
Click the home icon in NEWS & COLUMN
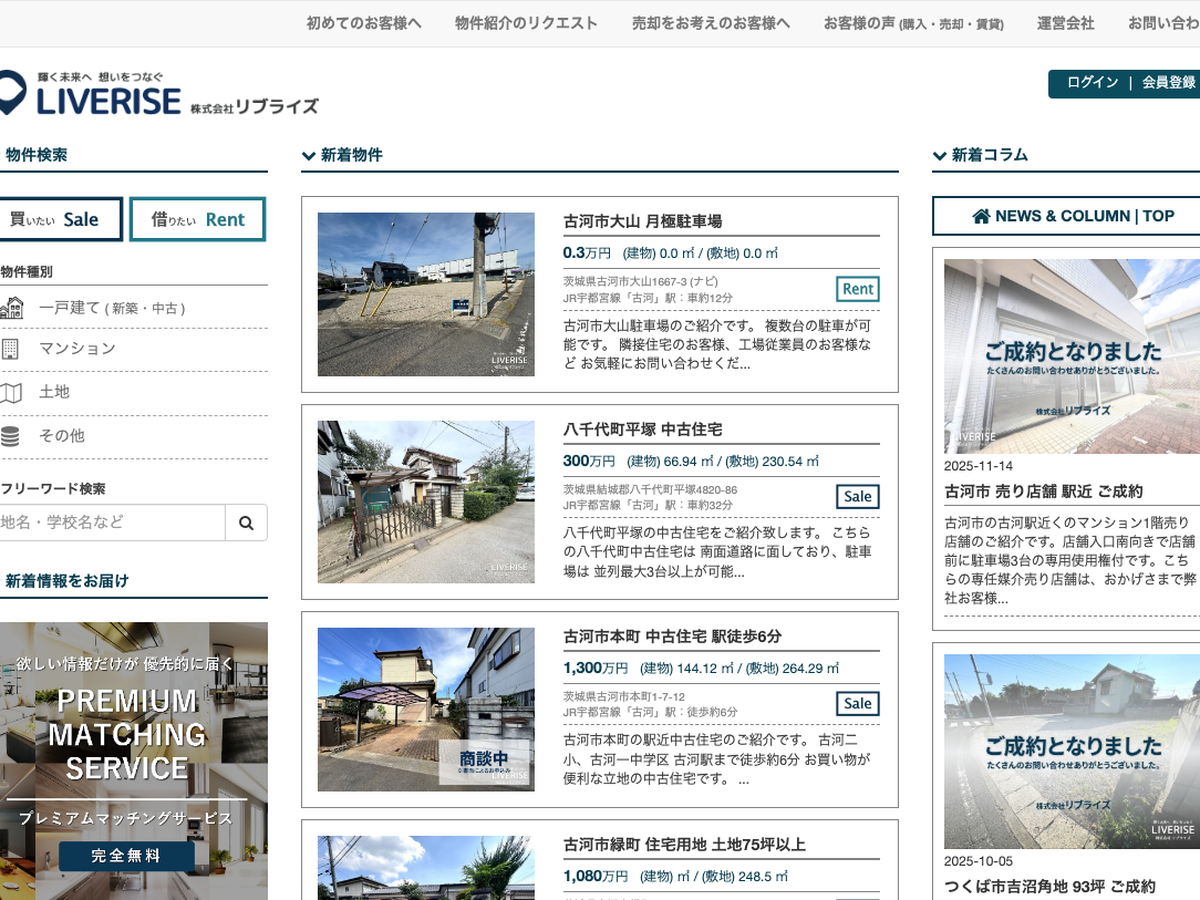tap(981, 216)
